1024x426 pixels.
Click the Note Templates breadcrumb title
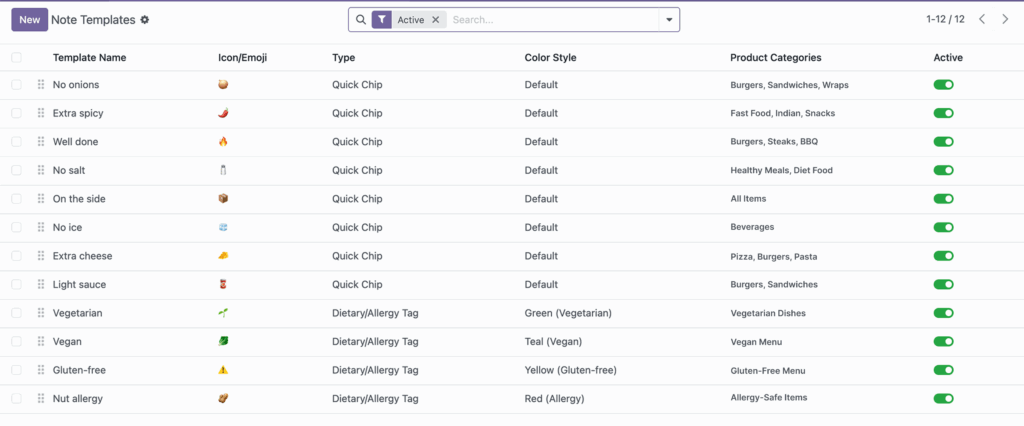pyautogui.click(x=93, y=20)
